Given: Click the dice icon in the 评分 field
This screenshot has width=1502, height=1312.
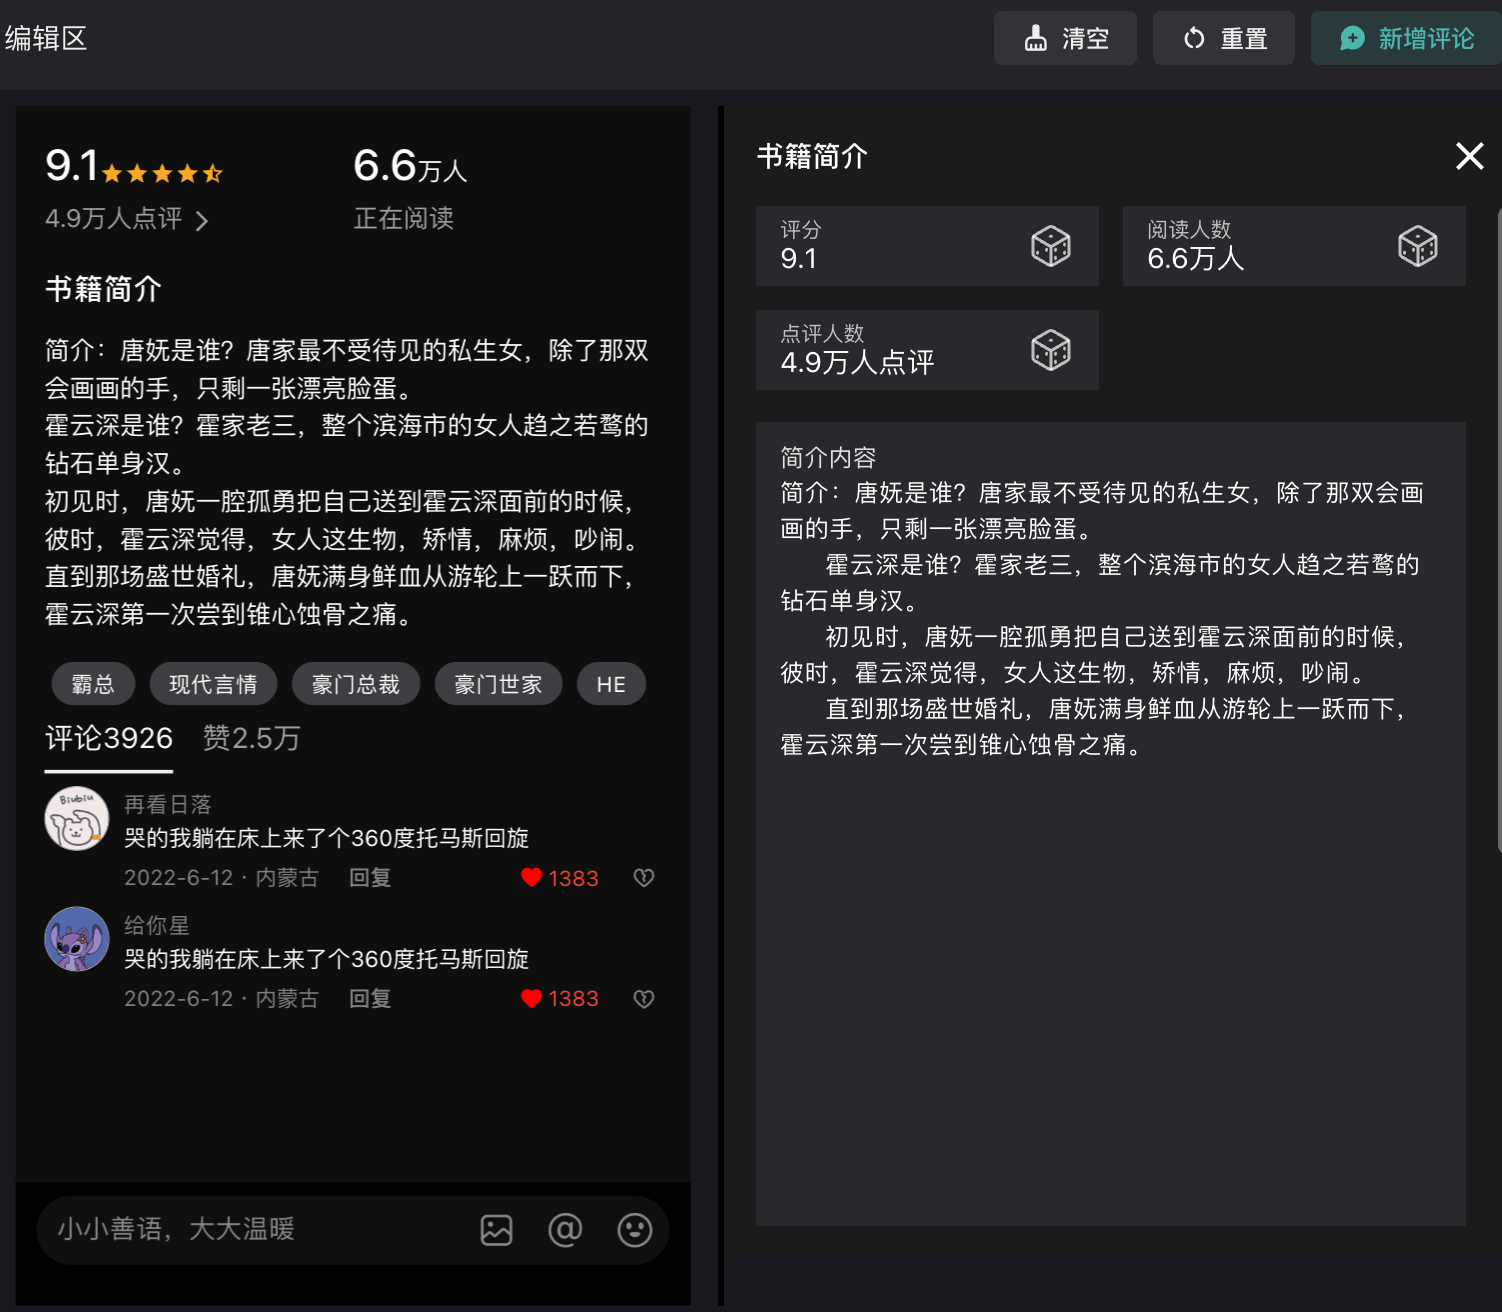Looking at the screenshot, I should click(x=1050, y=246).
